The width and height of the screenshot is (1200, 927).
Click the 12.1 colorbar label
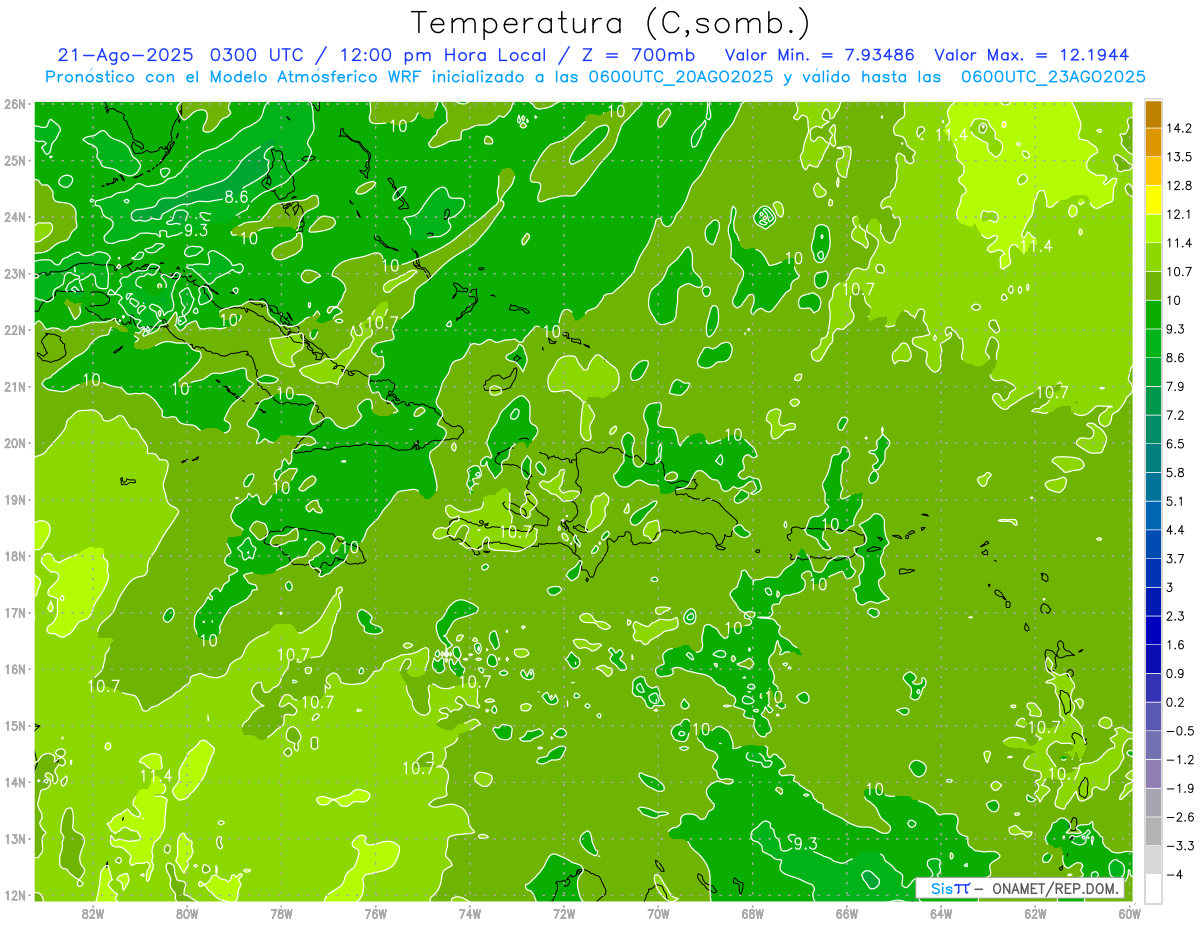[1178, 214]
